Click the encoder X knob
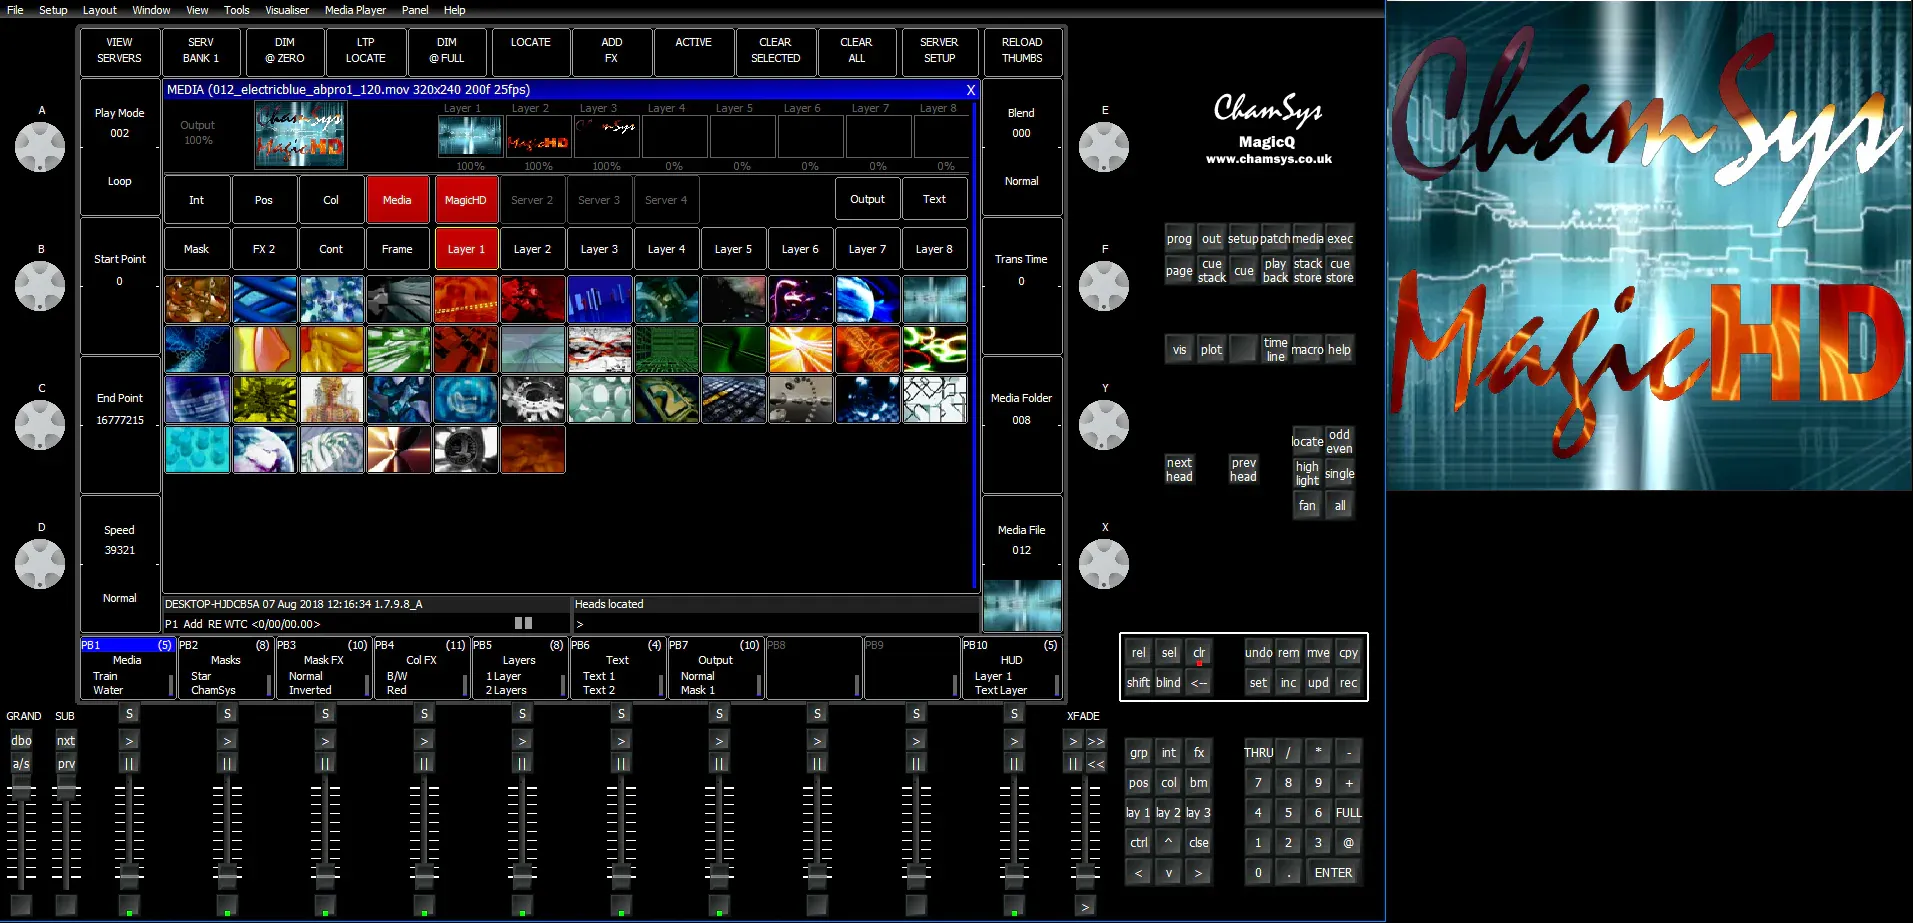 [x=1104, y=564]
